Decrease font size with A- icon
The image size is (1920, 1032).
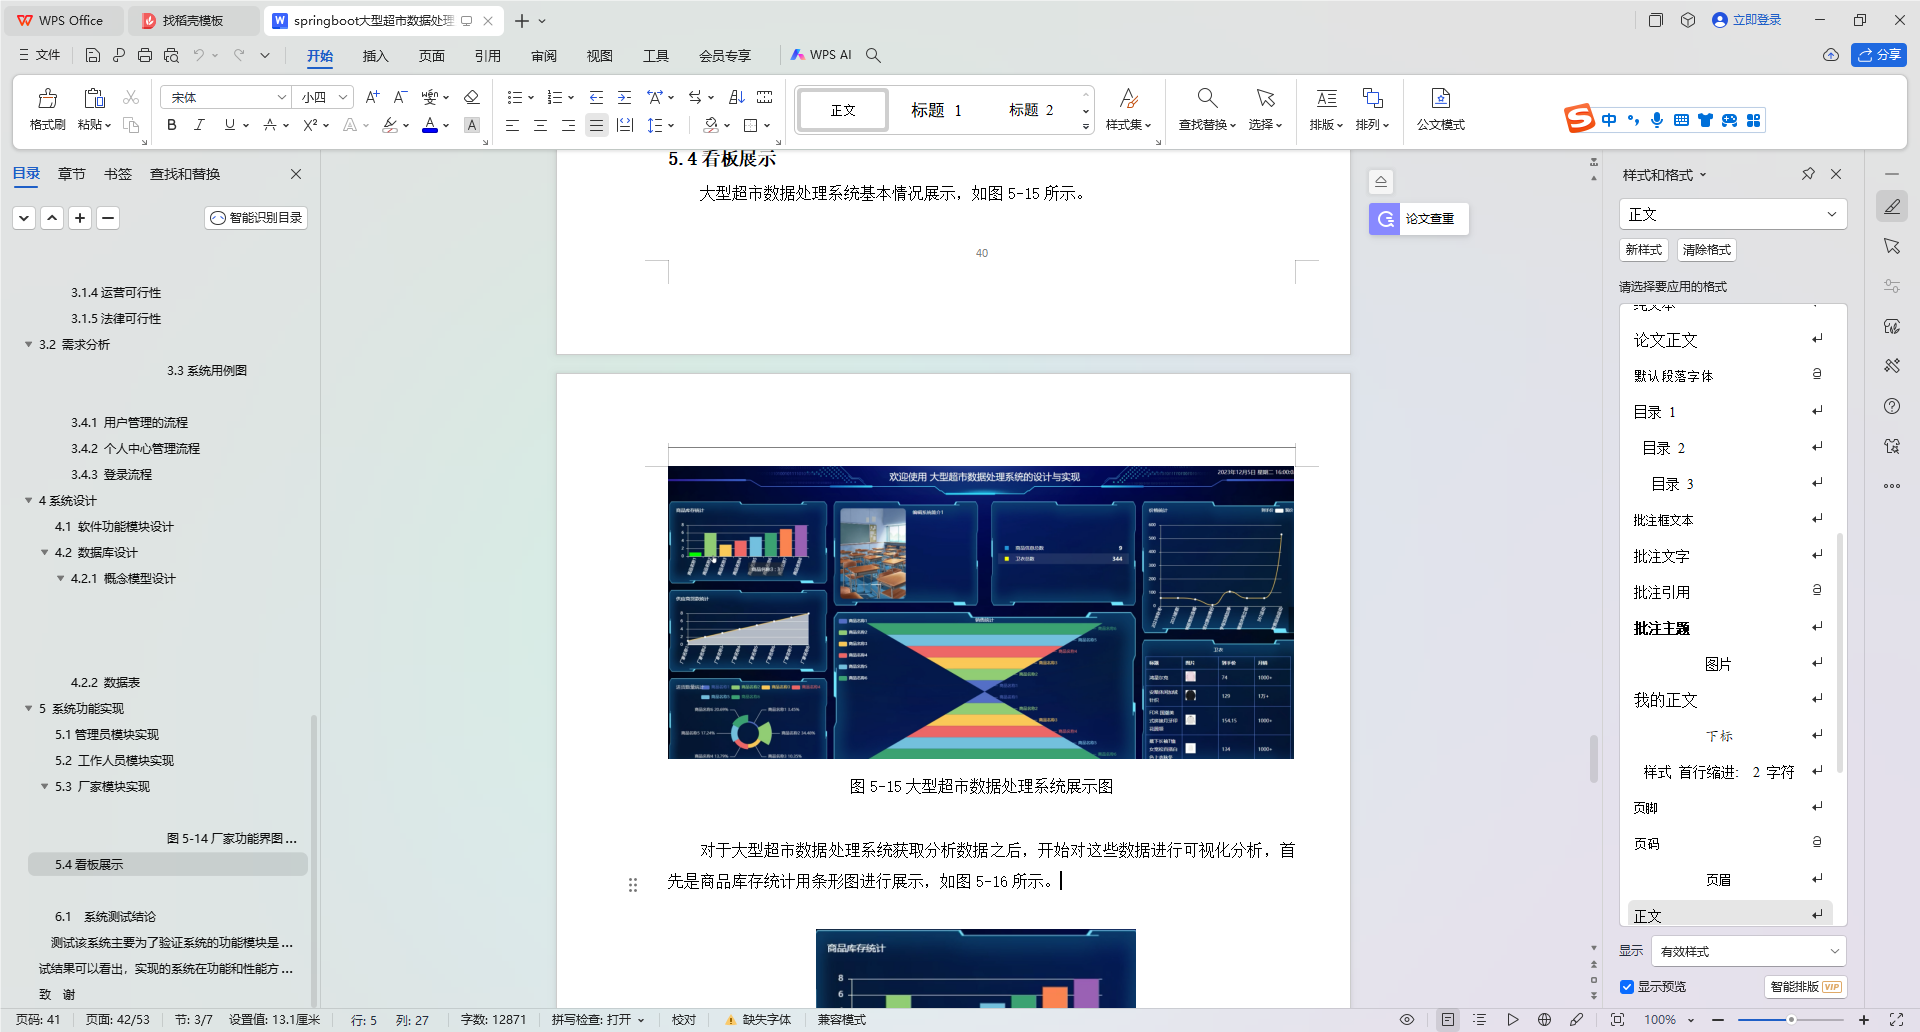coord(400,97)
